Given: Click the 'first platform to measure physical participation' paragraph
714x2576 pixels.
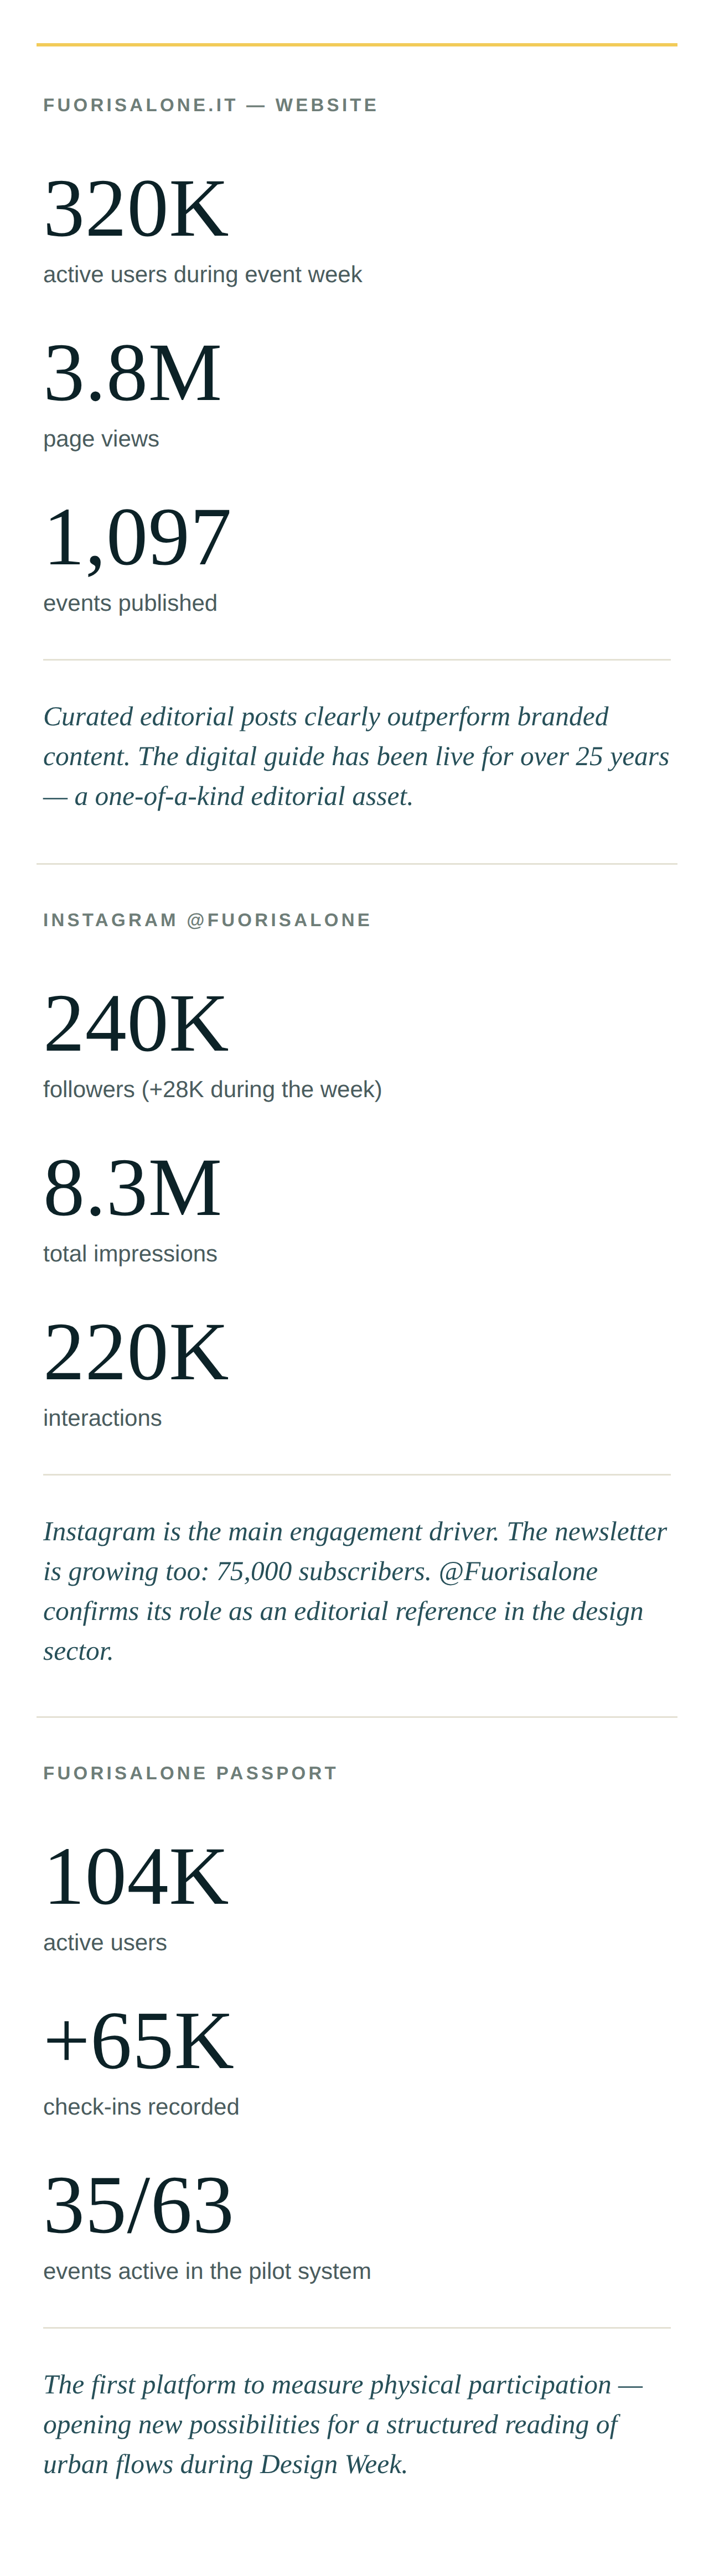Looking at the screenshot, I should click(x=343, y=2424).
